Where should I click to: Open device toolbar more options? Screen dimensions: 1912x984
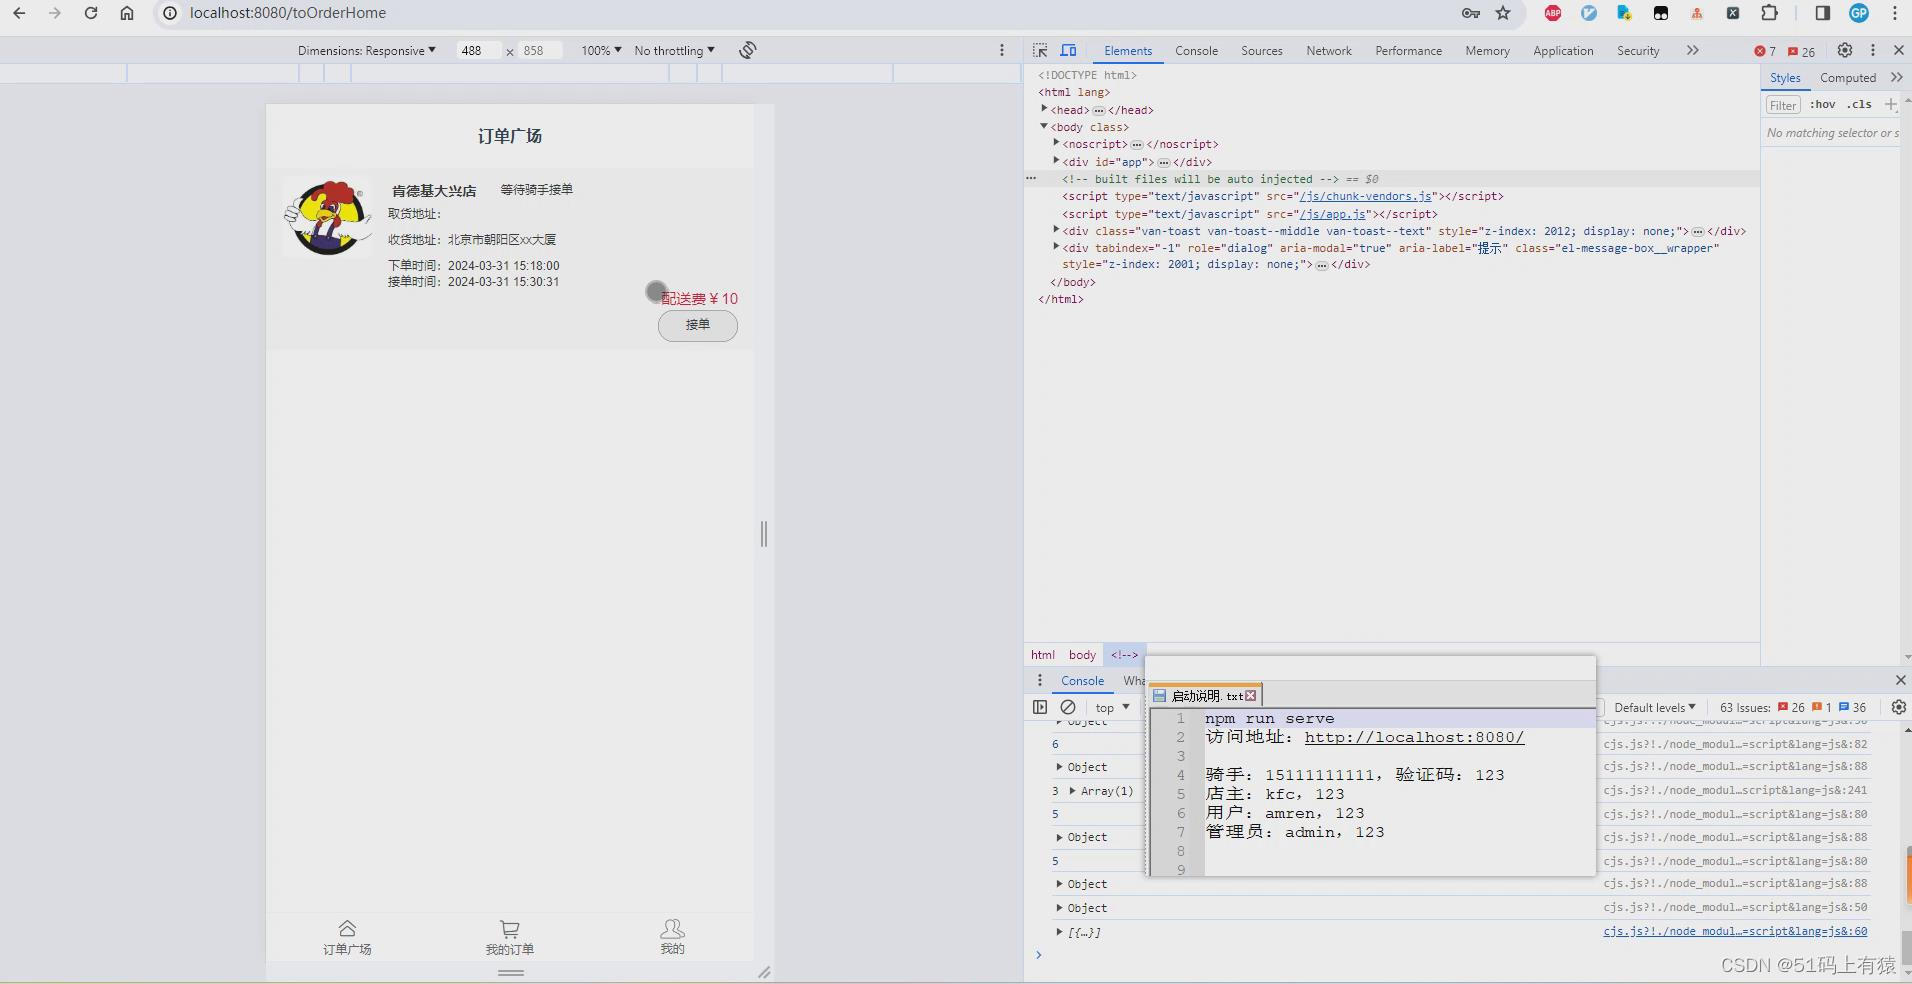[1002, 50]
